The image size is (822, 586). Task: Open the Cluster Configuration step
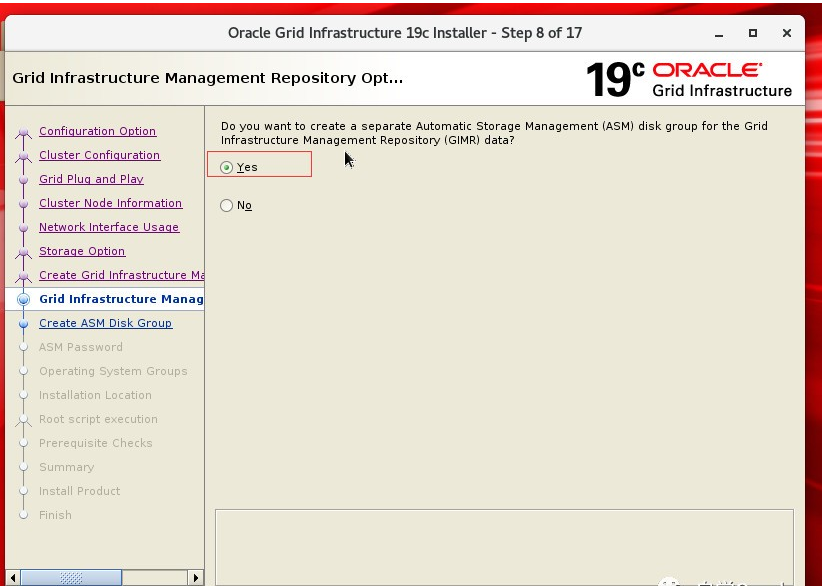click(100, 155)
